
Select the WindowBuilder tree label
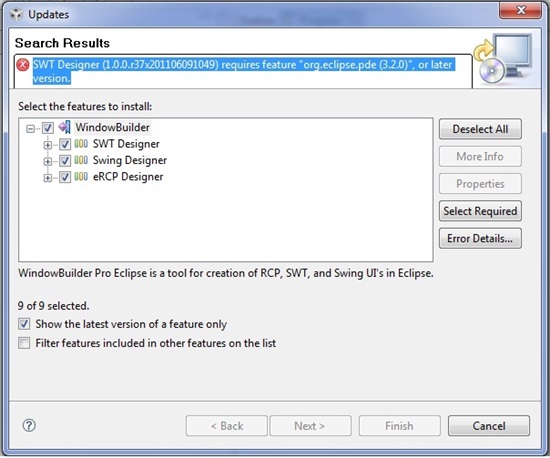pos(113,128)
